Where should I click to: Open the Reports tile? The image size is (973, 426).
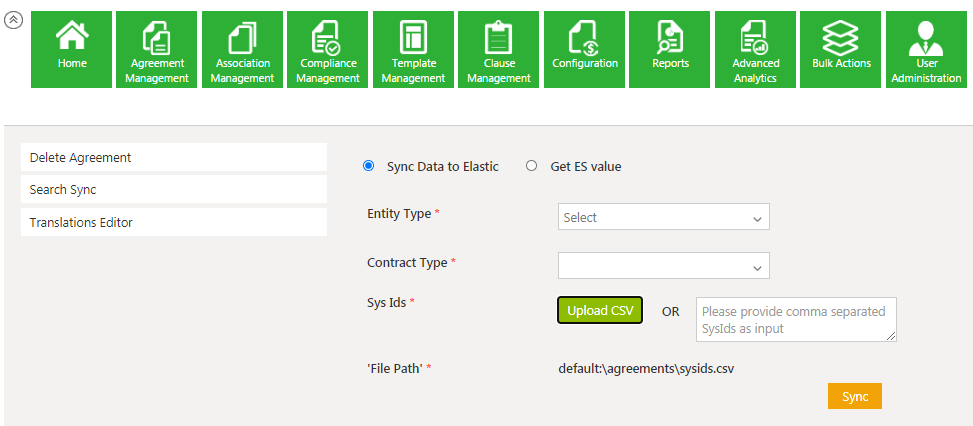coord(670,49)
